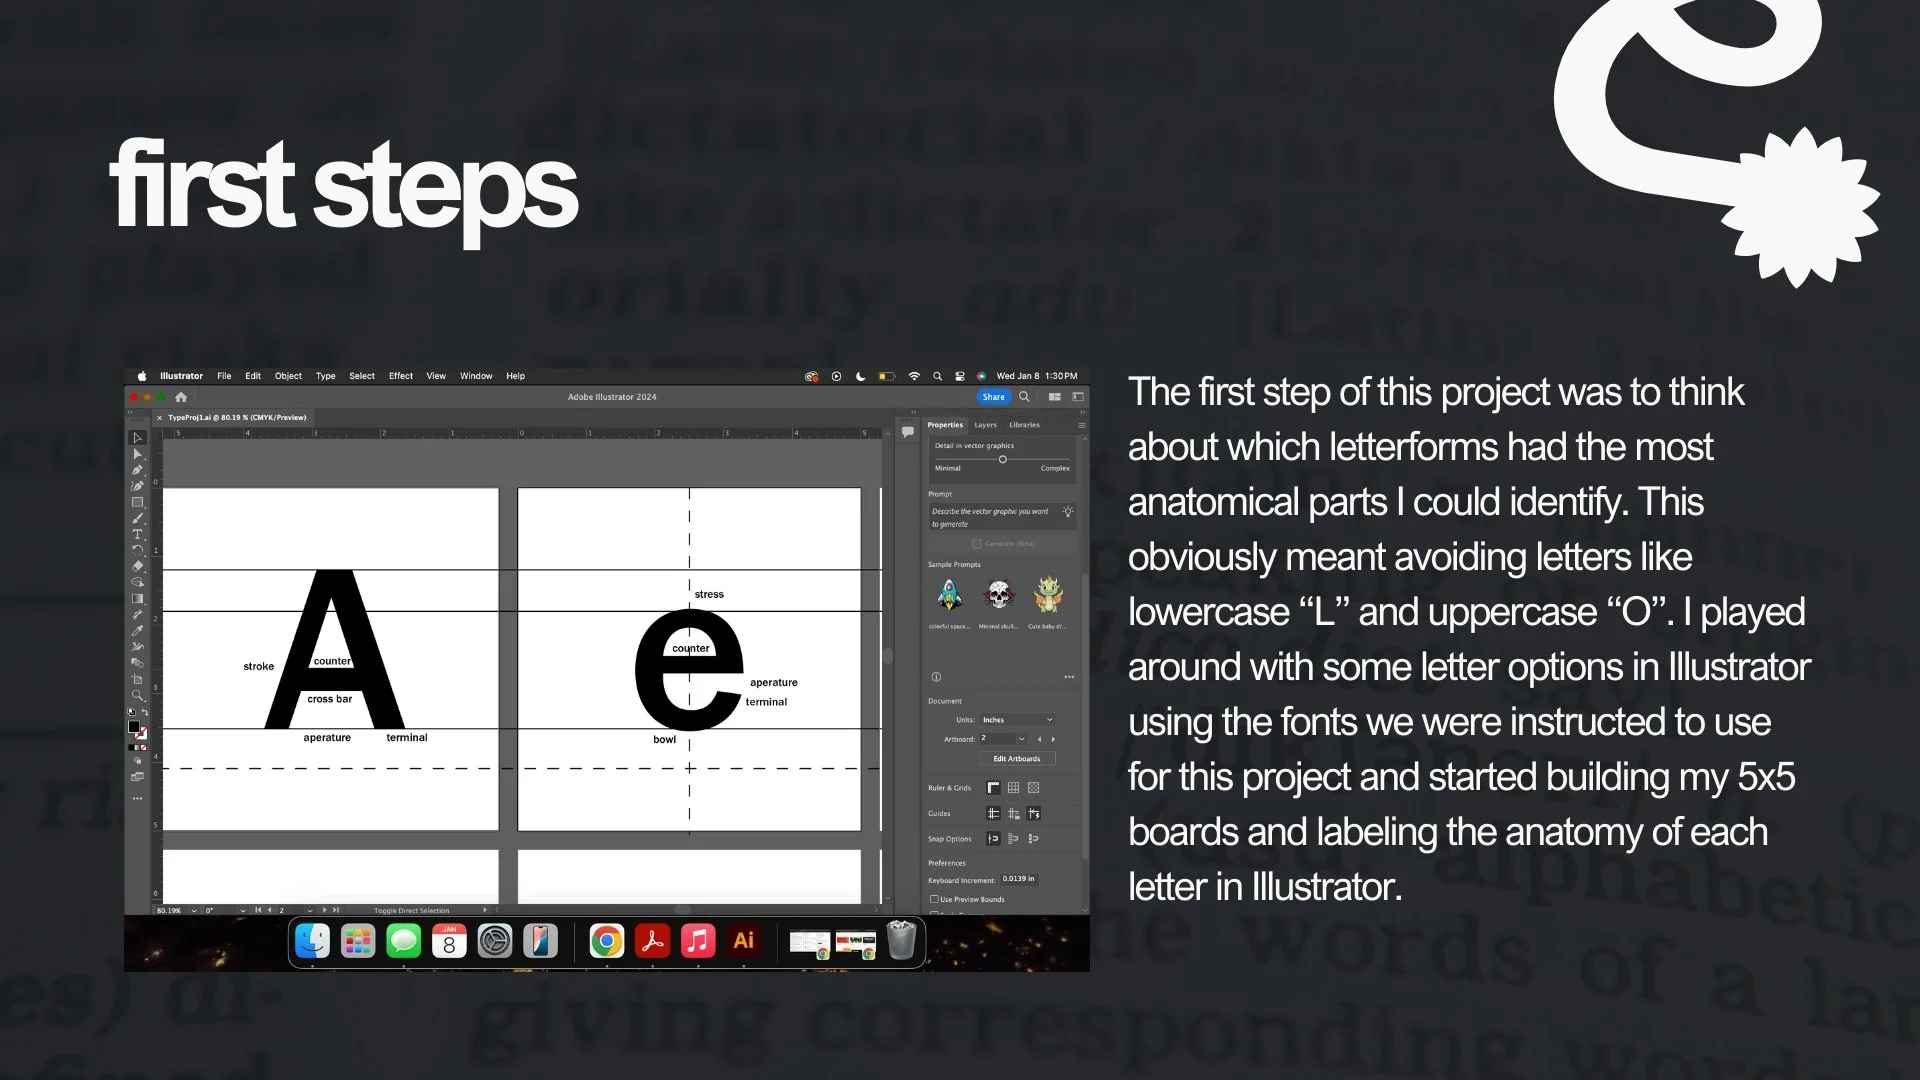This screenshot has height=1080, width=1920.
Task: Toggle show grid in Ruler & Grids
Action: [1013, 788]
